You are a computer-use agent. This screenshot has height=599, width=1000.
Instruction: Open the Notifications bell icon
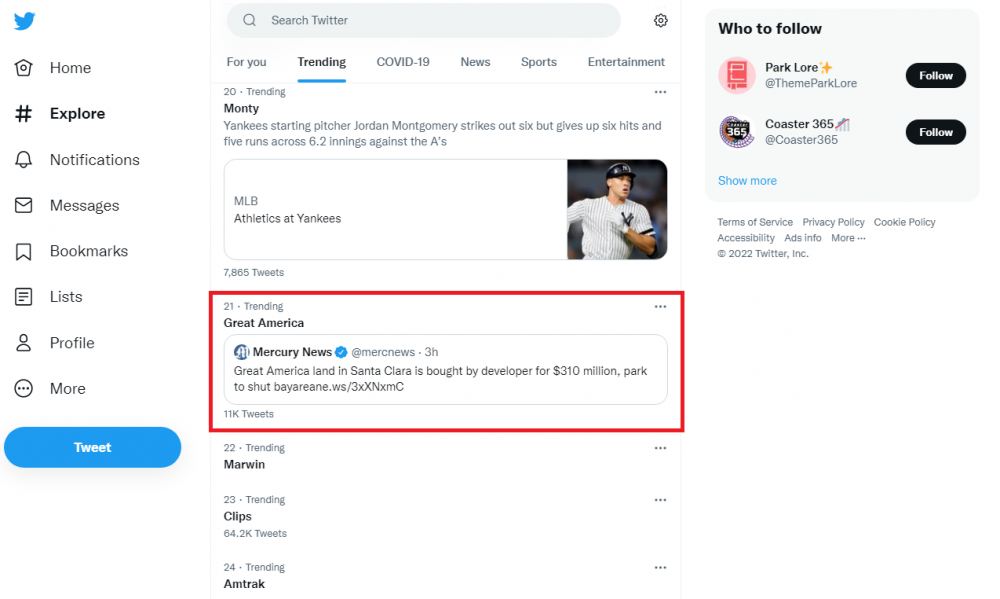25,160
